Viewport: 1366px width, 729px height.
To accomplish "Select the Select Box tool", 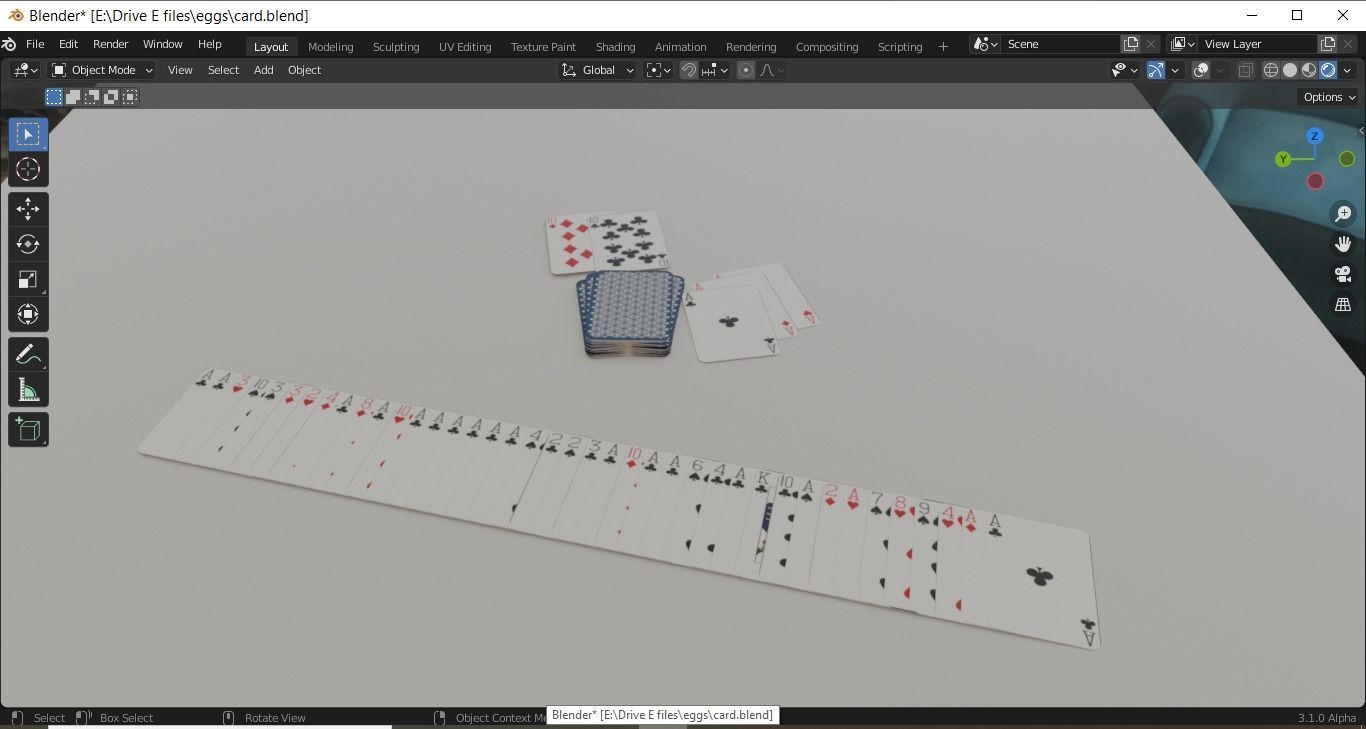I will coord(28,134).
